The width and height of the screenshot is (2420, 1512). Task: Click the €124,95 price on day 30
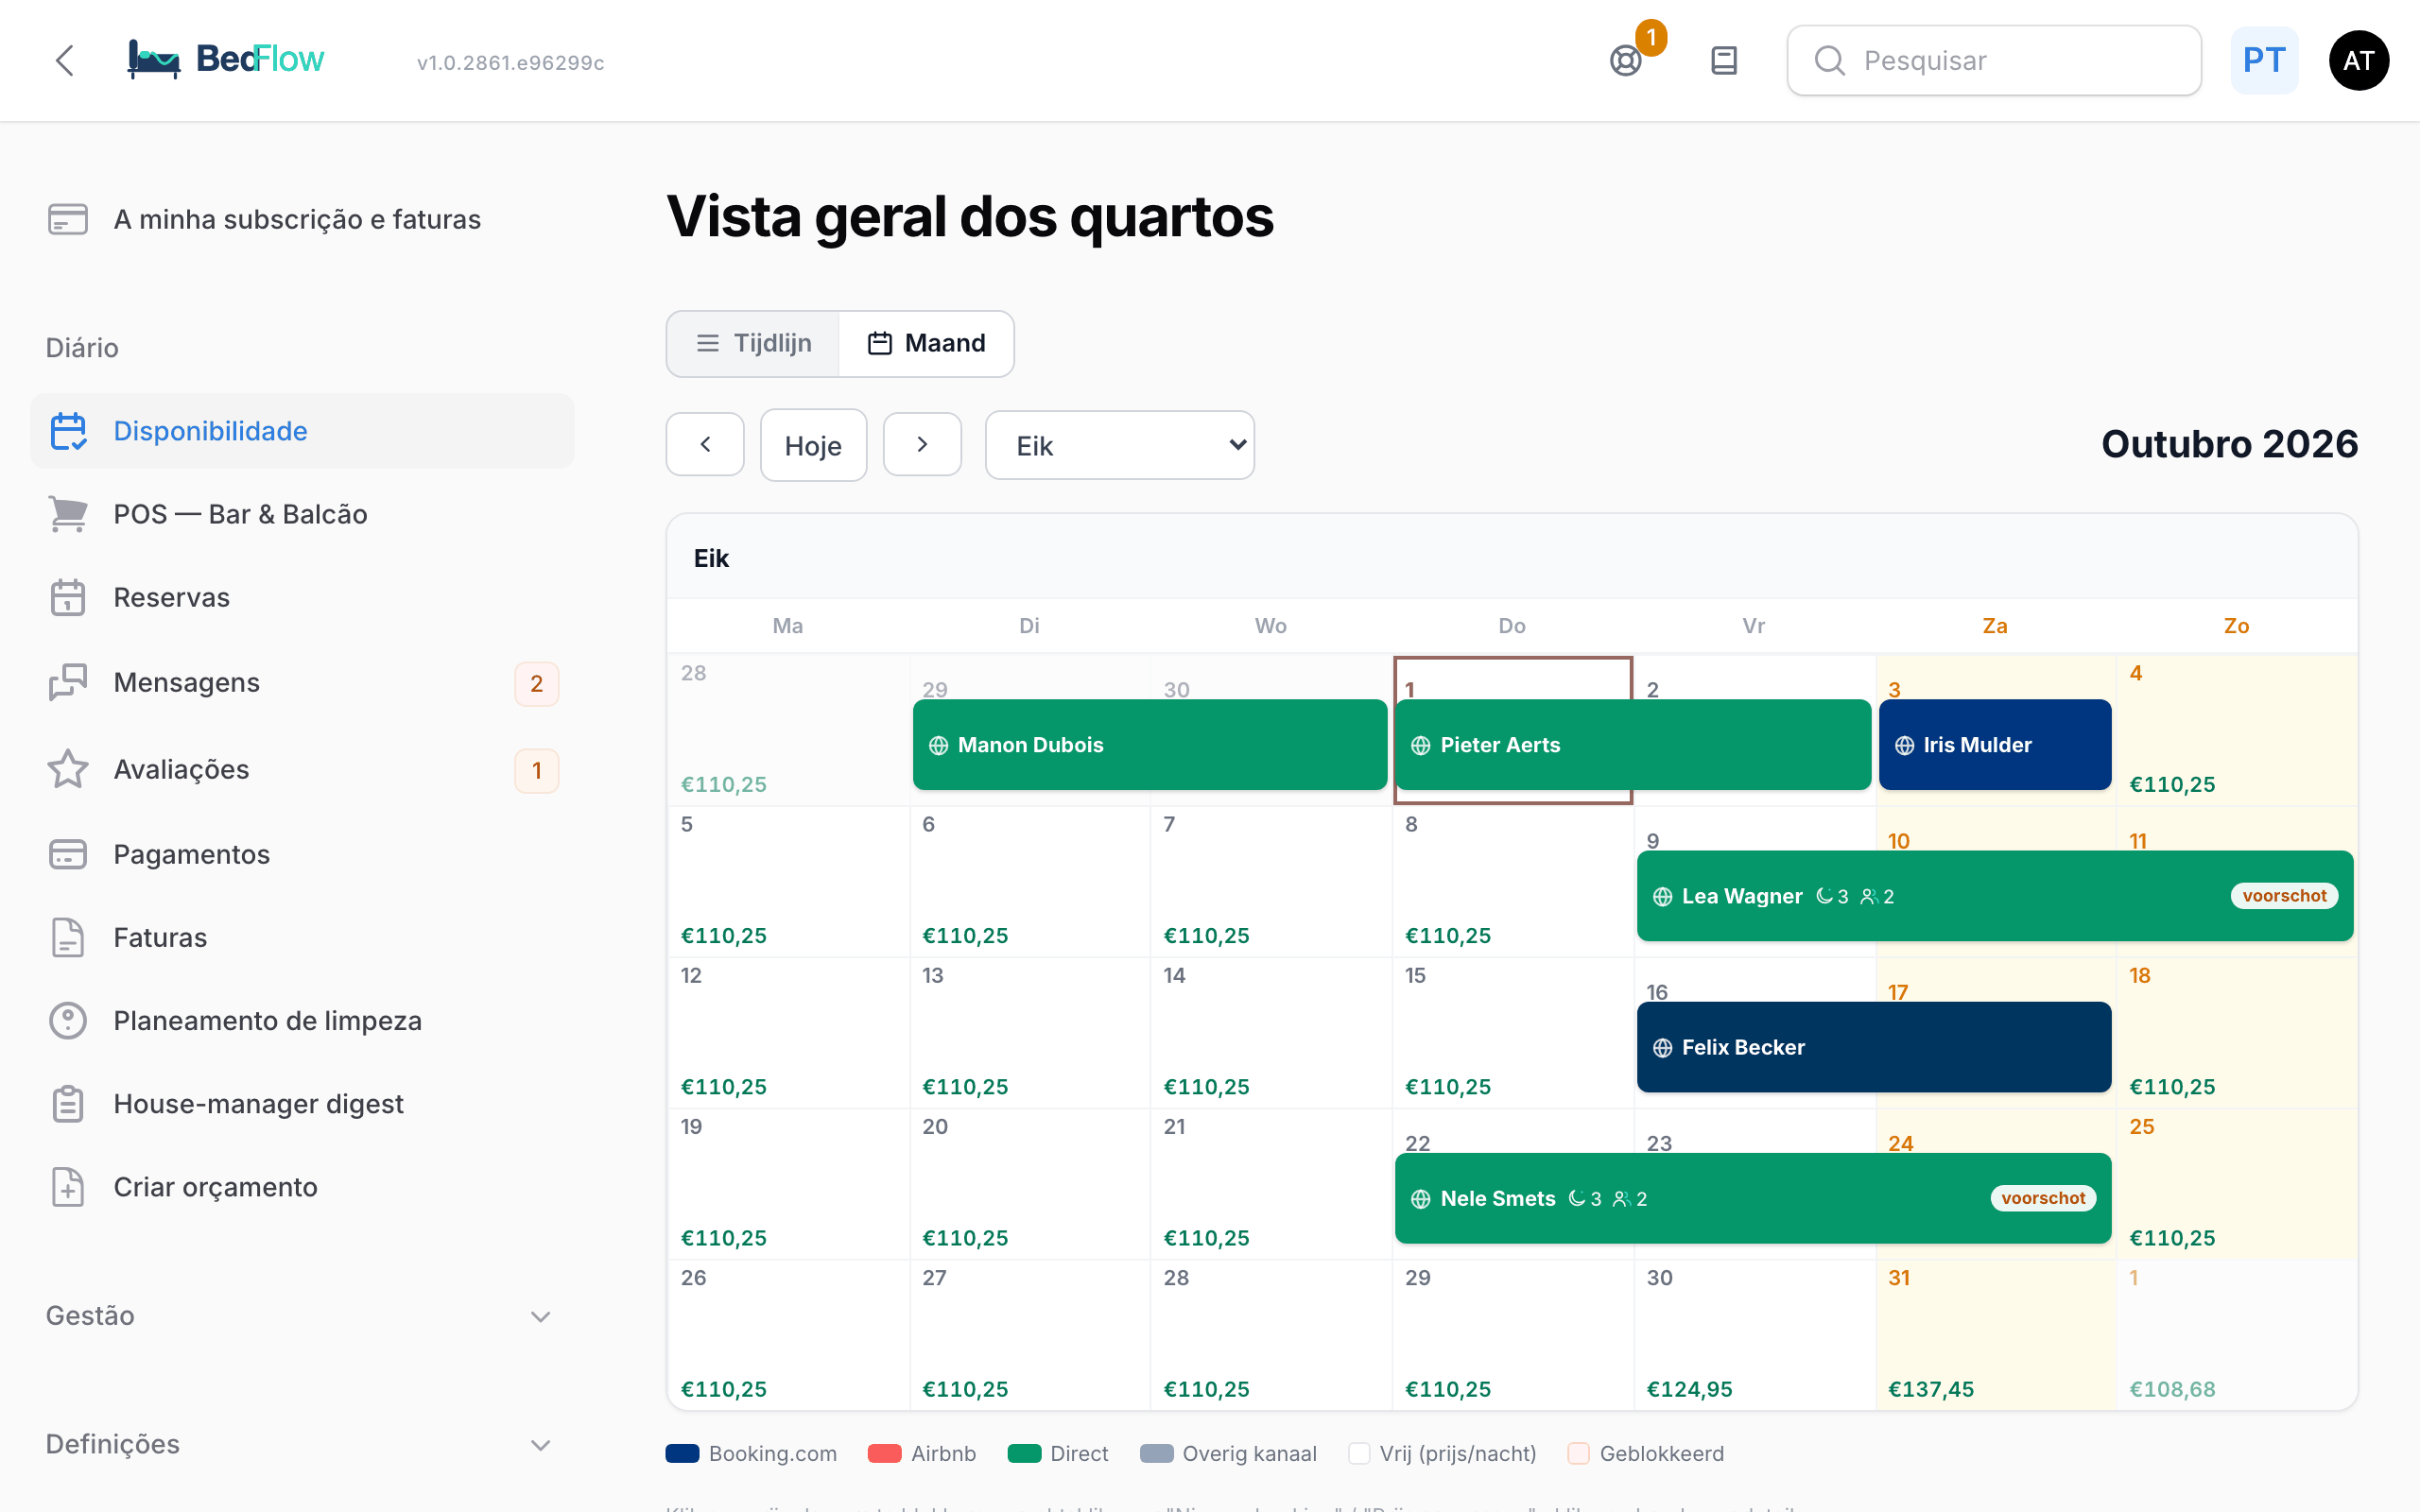1689,1389
